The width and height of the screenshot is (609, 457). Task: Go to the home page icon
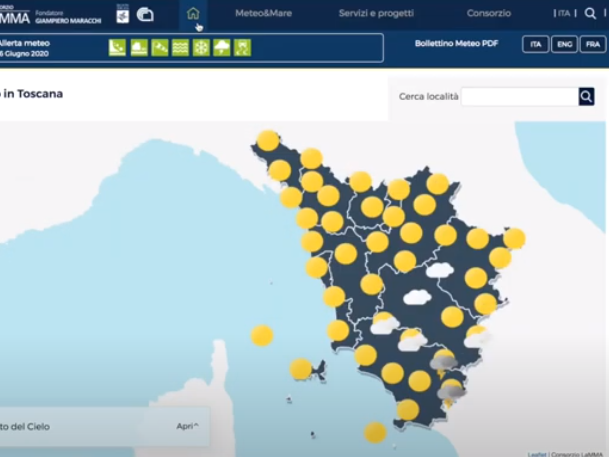tap(193, 14)
